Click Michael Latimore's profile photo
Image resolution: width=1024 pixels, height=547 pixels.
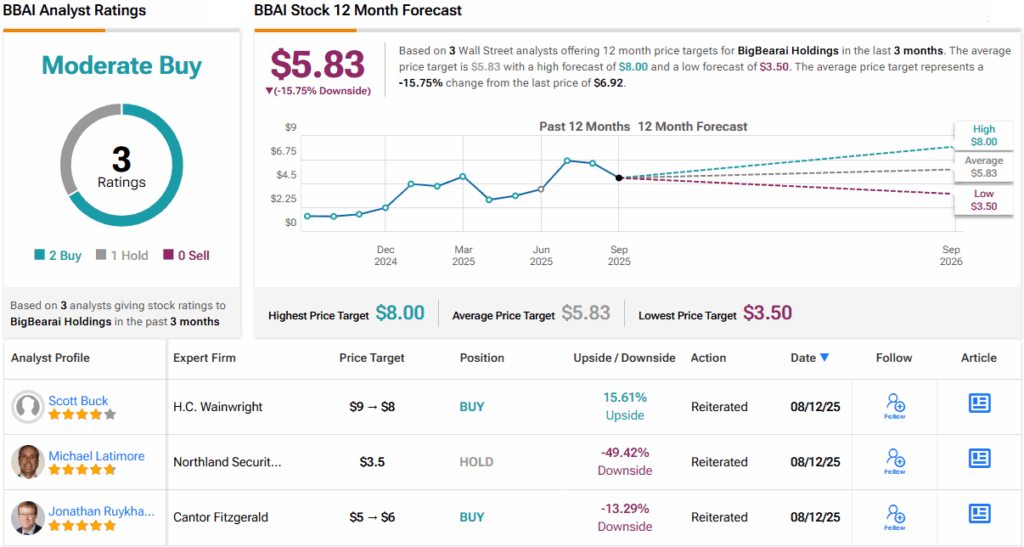27,462
